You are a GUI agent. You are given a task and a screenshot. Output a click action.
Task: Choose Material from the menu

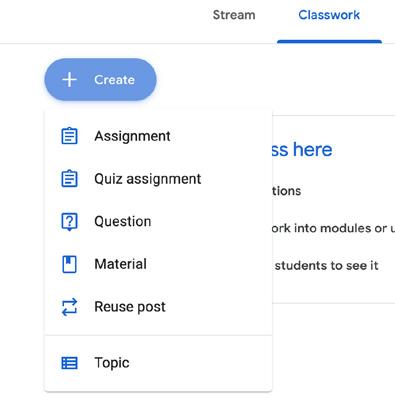[x=158, y=264]
